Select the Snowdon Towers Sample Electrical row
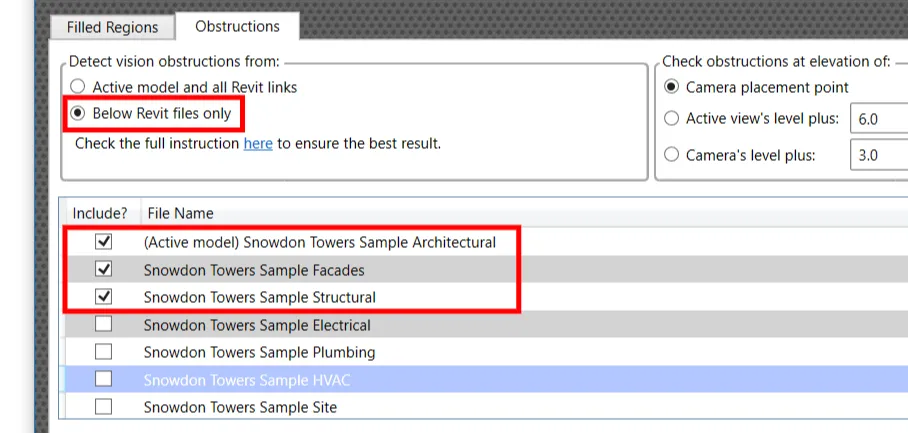The height and width of the screenshot is (433, 908). (x=257, y=325)
